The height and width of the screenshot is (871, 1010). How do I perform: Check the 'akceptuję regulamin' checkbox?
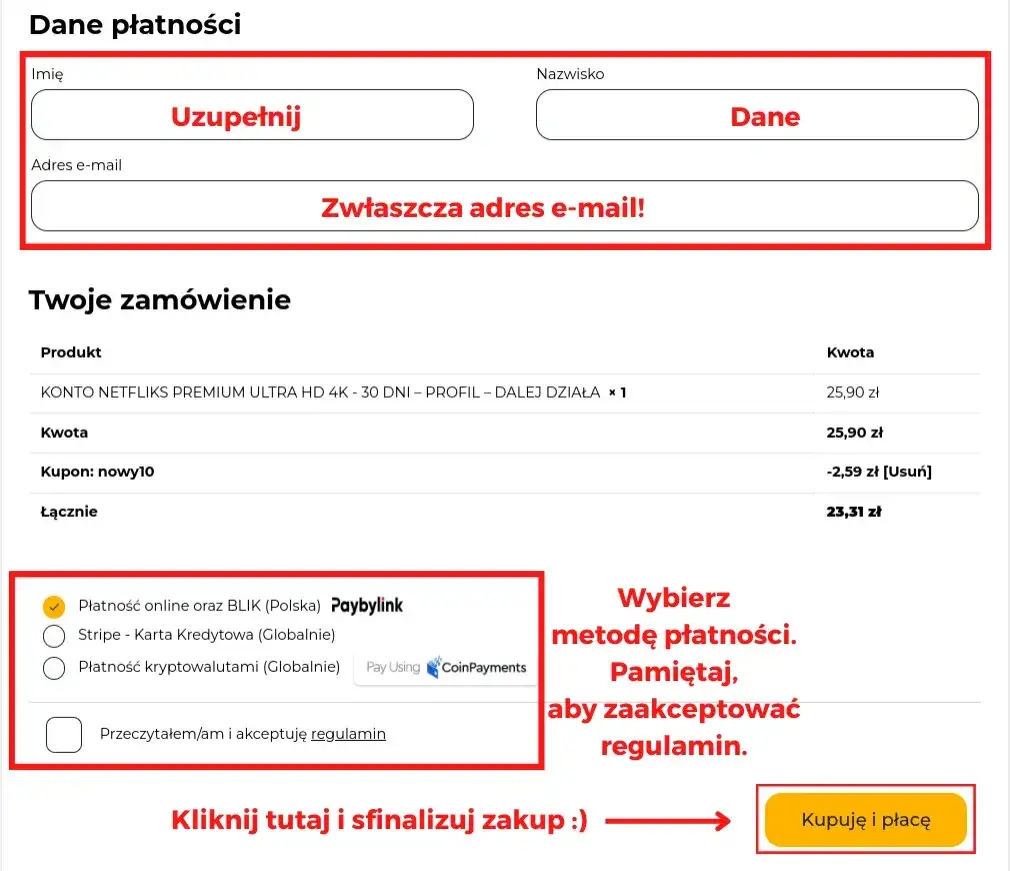click(x=63, y=734)
